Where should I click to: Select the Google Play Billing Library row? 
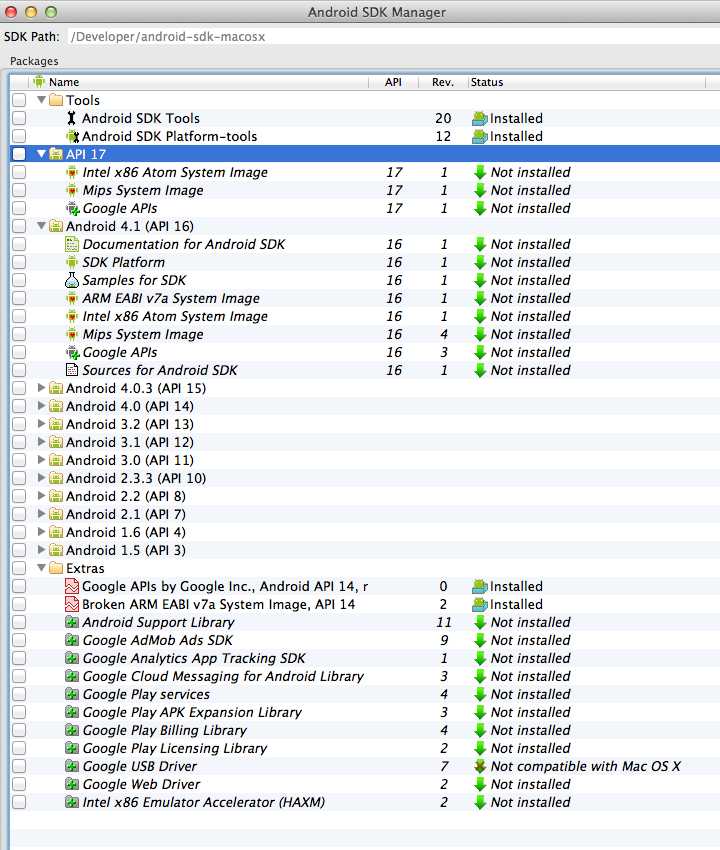click(364, 730)
